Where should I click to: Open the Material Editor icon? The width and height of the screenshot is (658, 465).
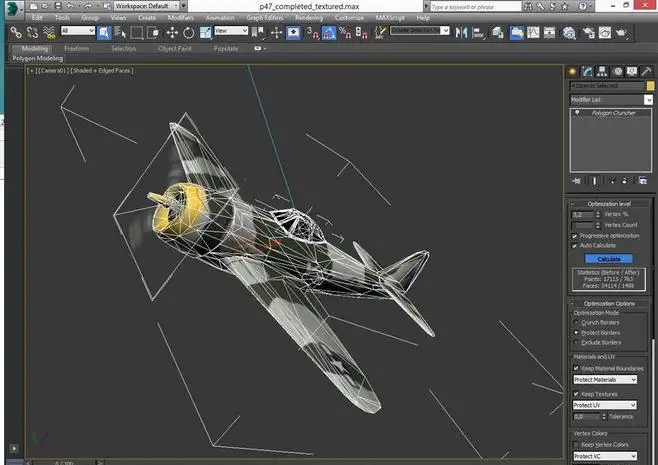point(569,32)
